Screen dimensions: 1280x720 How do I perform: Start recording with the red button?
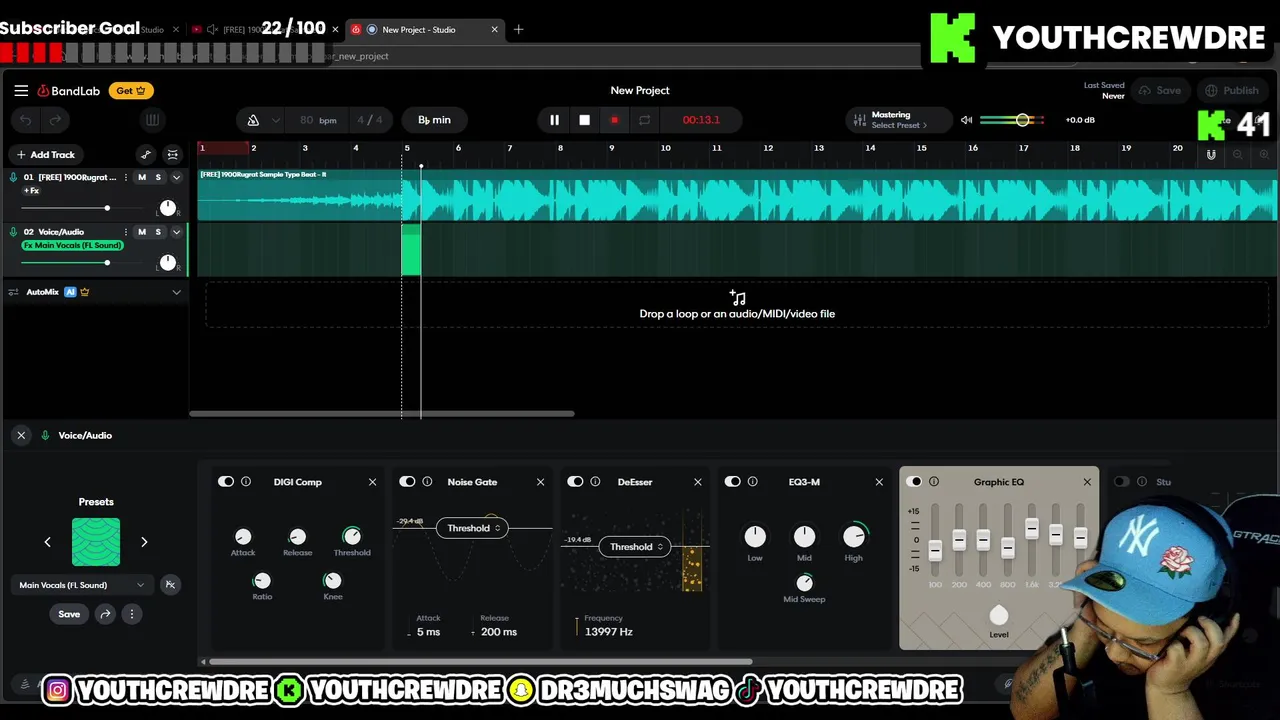(x=614, y=120)
